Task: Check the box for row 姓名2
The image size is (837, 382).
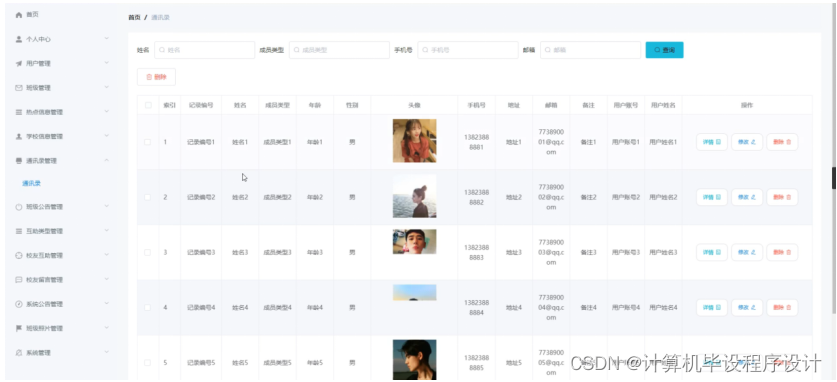Action: click(148, 197)
